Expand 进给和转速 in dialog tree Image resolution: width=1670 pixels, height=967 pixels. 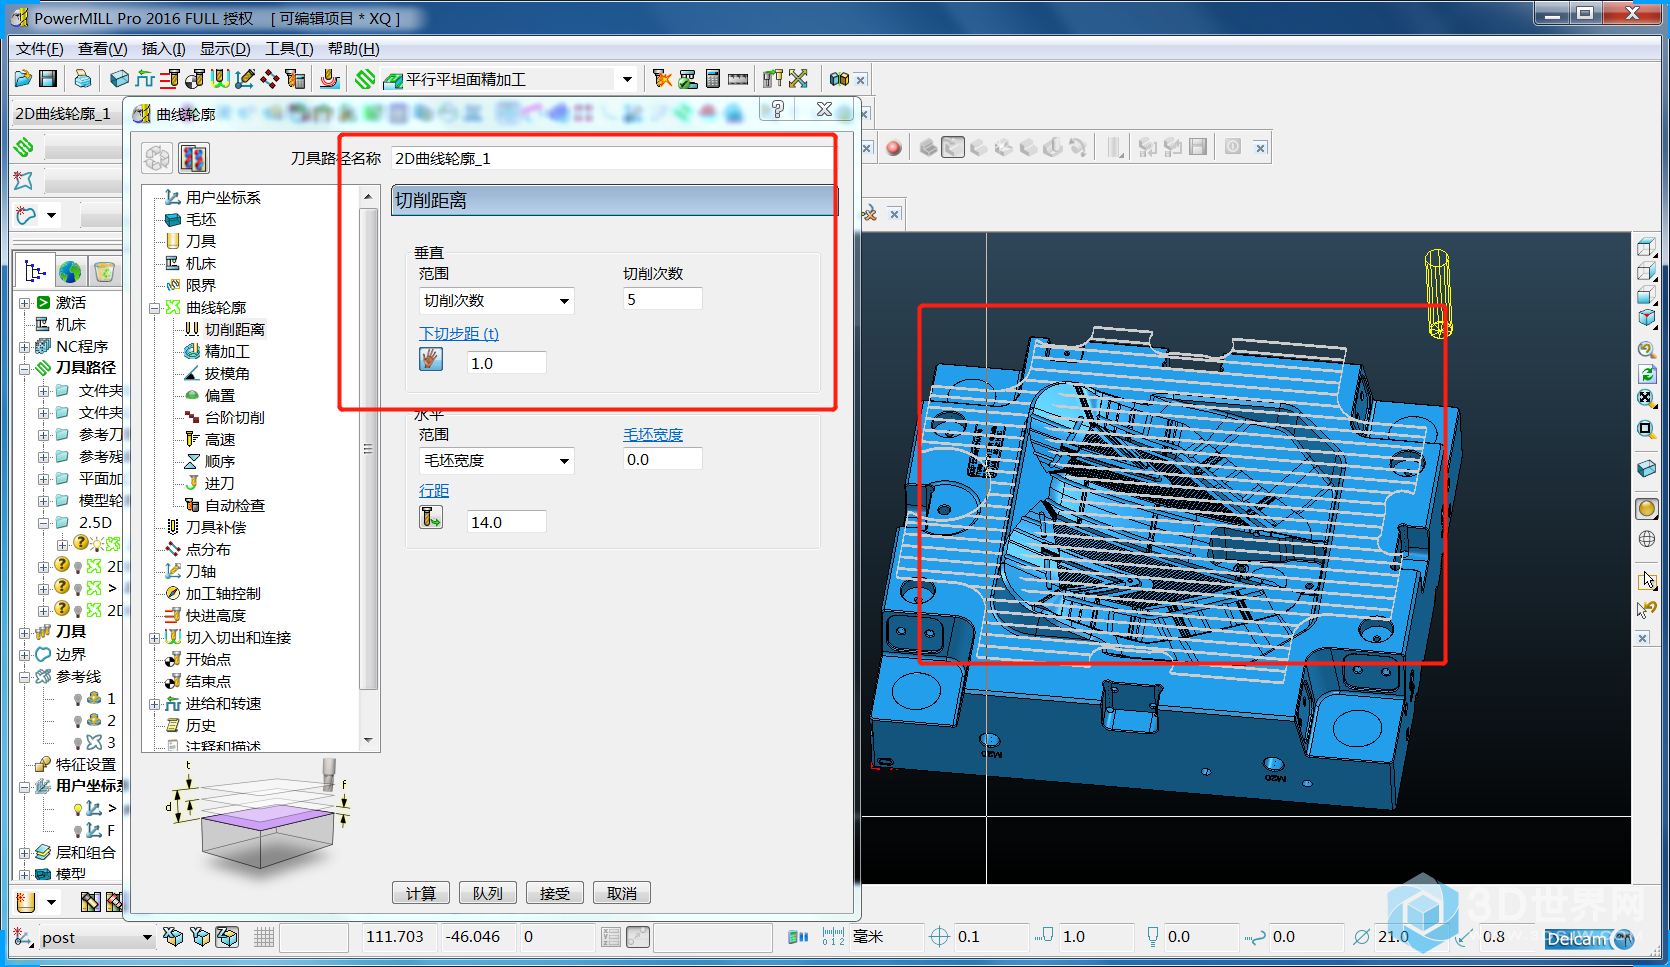pyautogui.click(x=155, y=704)
